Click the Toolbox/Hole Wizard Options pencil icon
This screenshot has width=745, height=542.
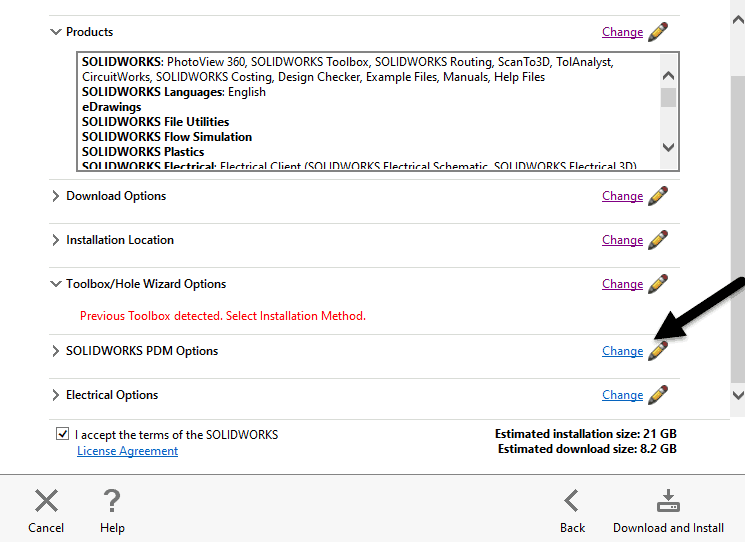658,283
